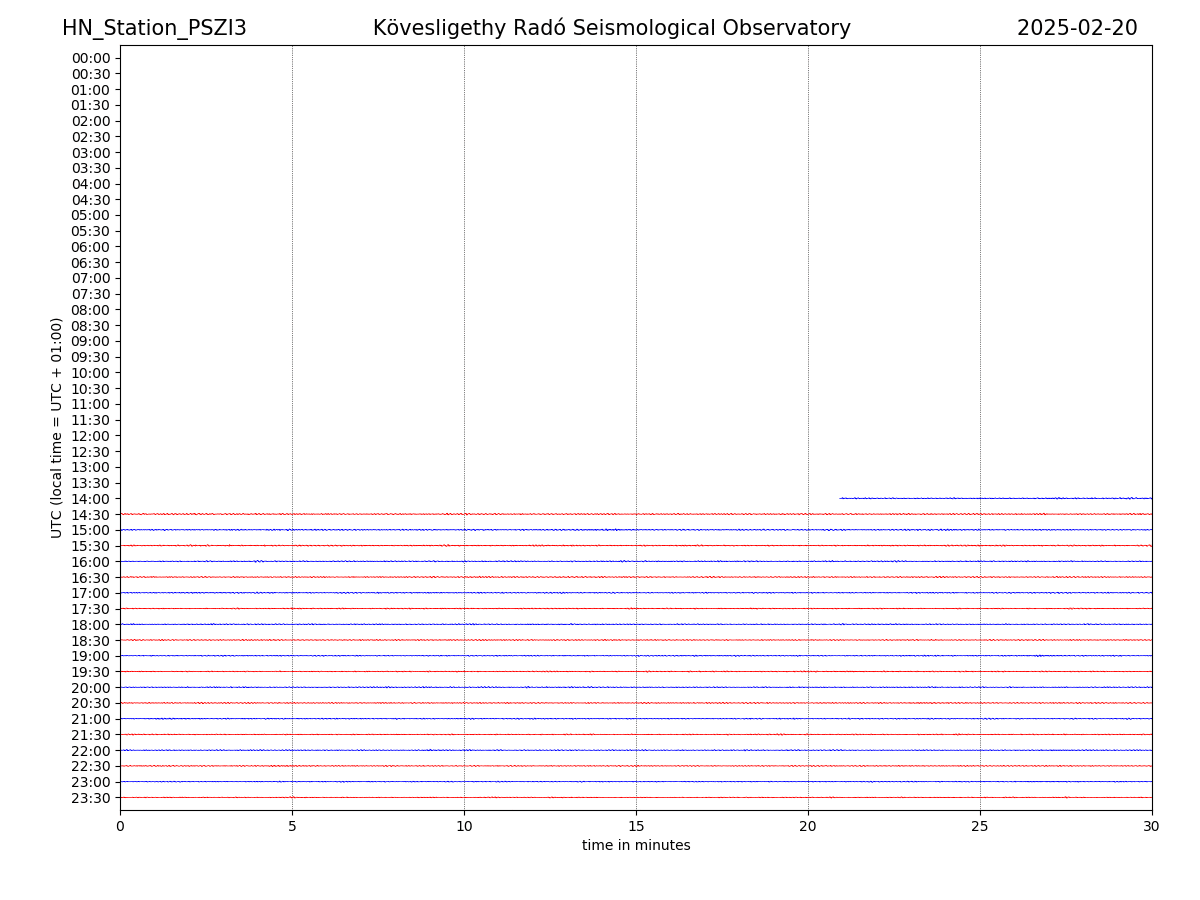Click the short blue 14:00 seismic trace
1200x900 pixels.
pyautogui.click(x=995, y=497)
